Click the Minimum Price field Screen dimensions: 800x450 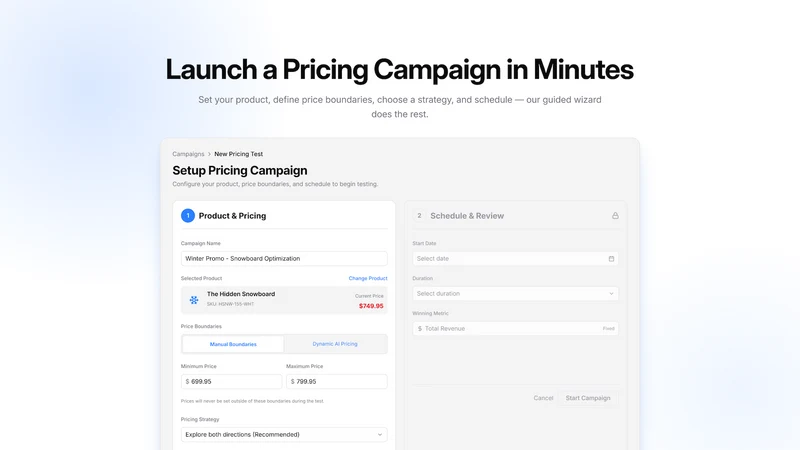click(231, 381)
